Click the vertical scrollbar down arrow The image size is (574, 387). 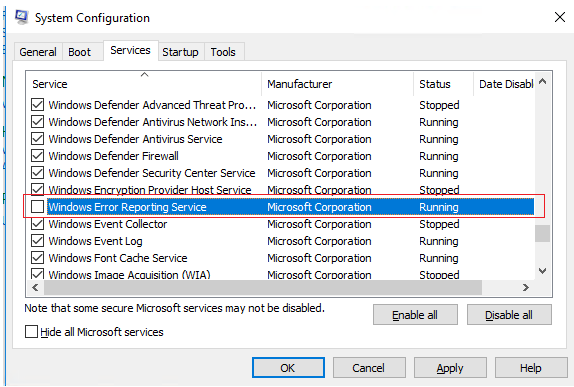coord(543,271)
